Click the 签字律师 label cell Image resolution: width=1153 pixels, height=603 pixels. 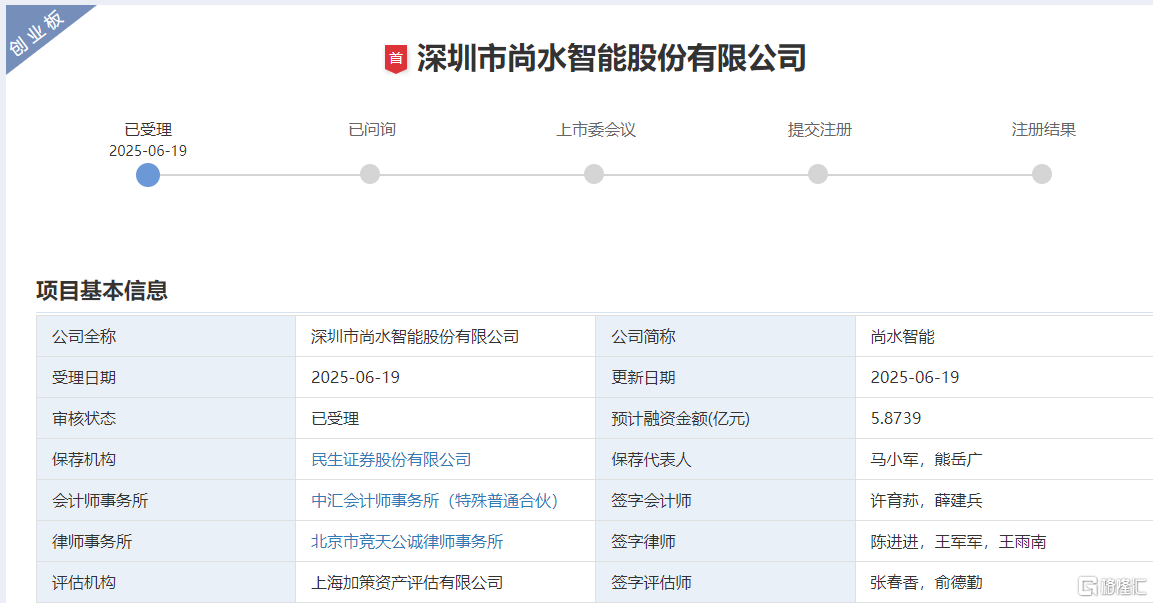coord(725,542)
